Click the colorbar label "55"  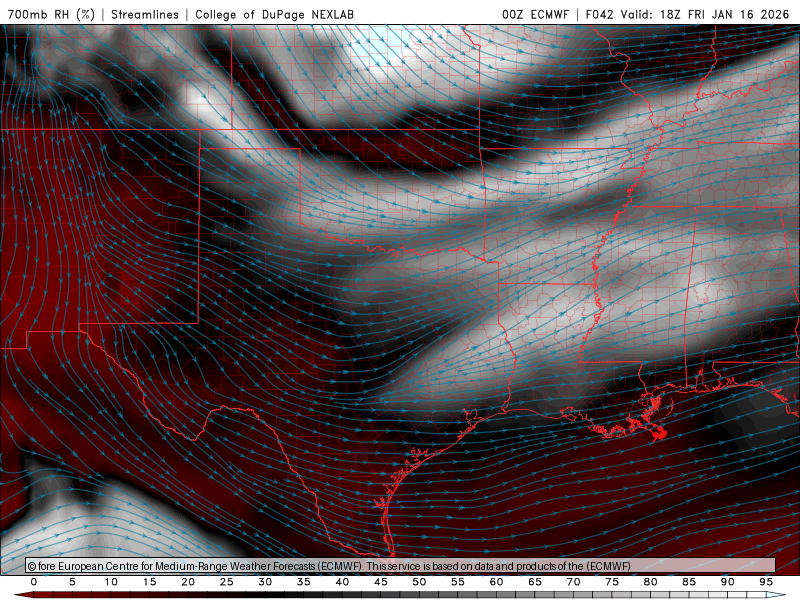458,582
